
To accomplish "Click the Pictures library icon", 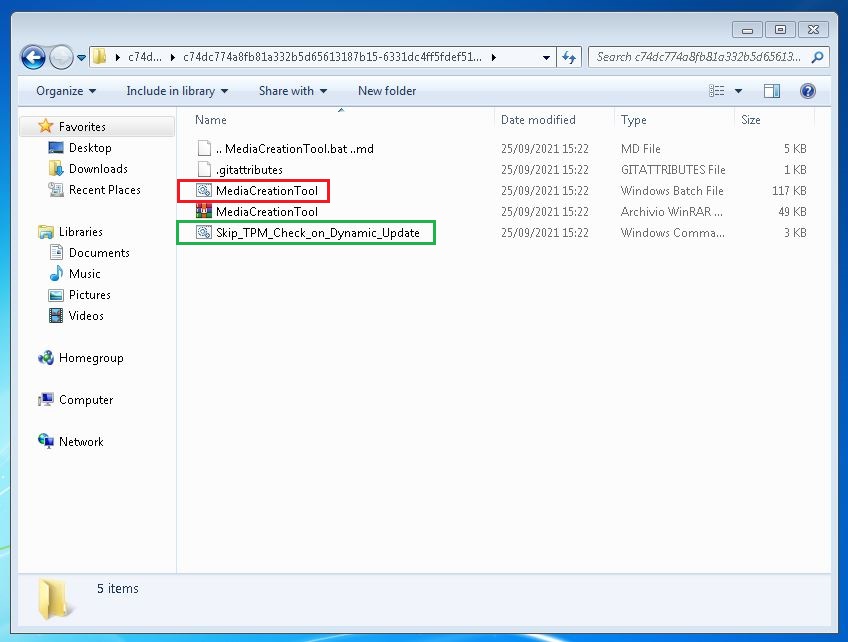I will pos(56,295).
